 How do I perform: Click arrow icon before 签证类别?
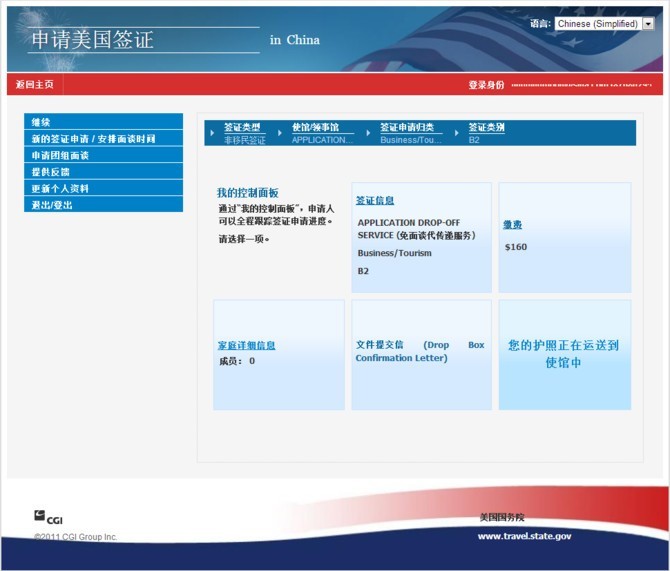tap(456, 133)
